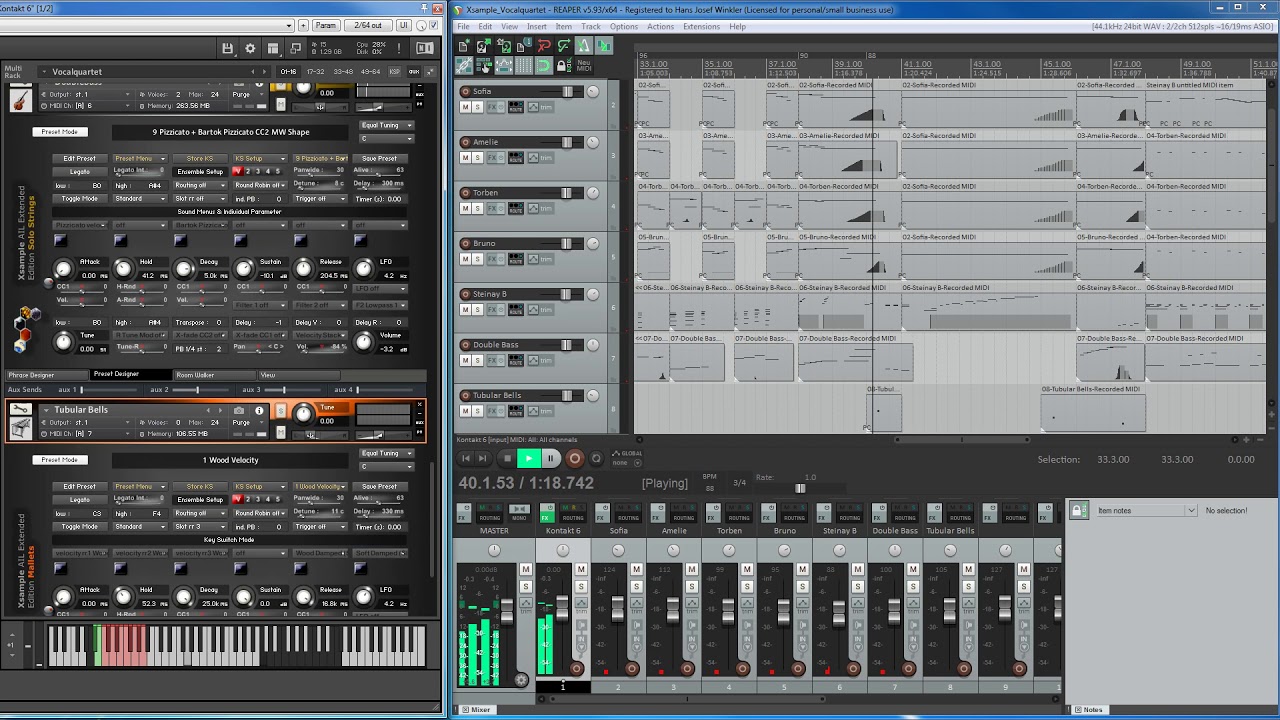Click REAPER open project toolbar icon
This screenshot has width=1280, height=720.
[x=484, y=46]
